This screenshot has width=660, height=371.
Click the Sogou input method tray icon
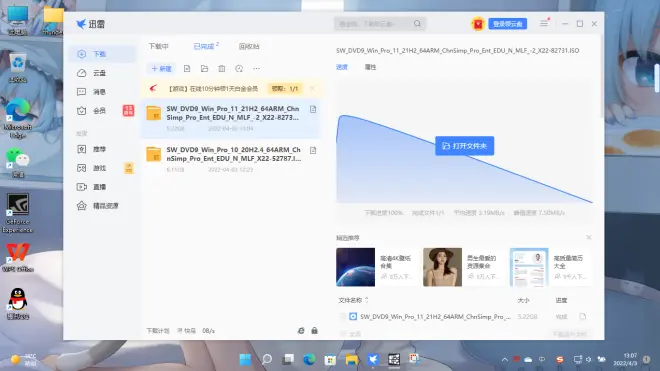point(560,359)
